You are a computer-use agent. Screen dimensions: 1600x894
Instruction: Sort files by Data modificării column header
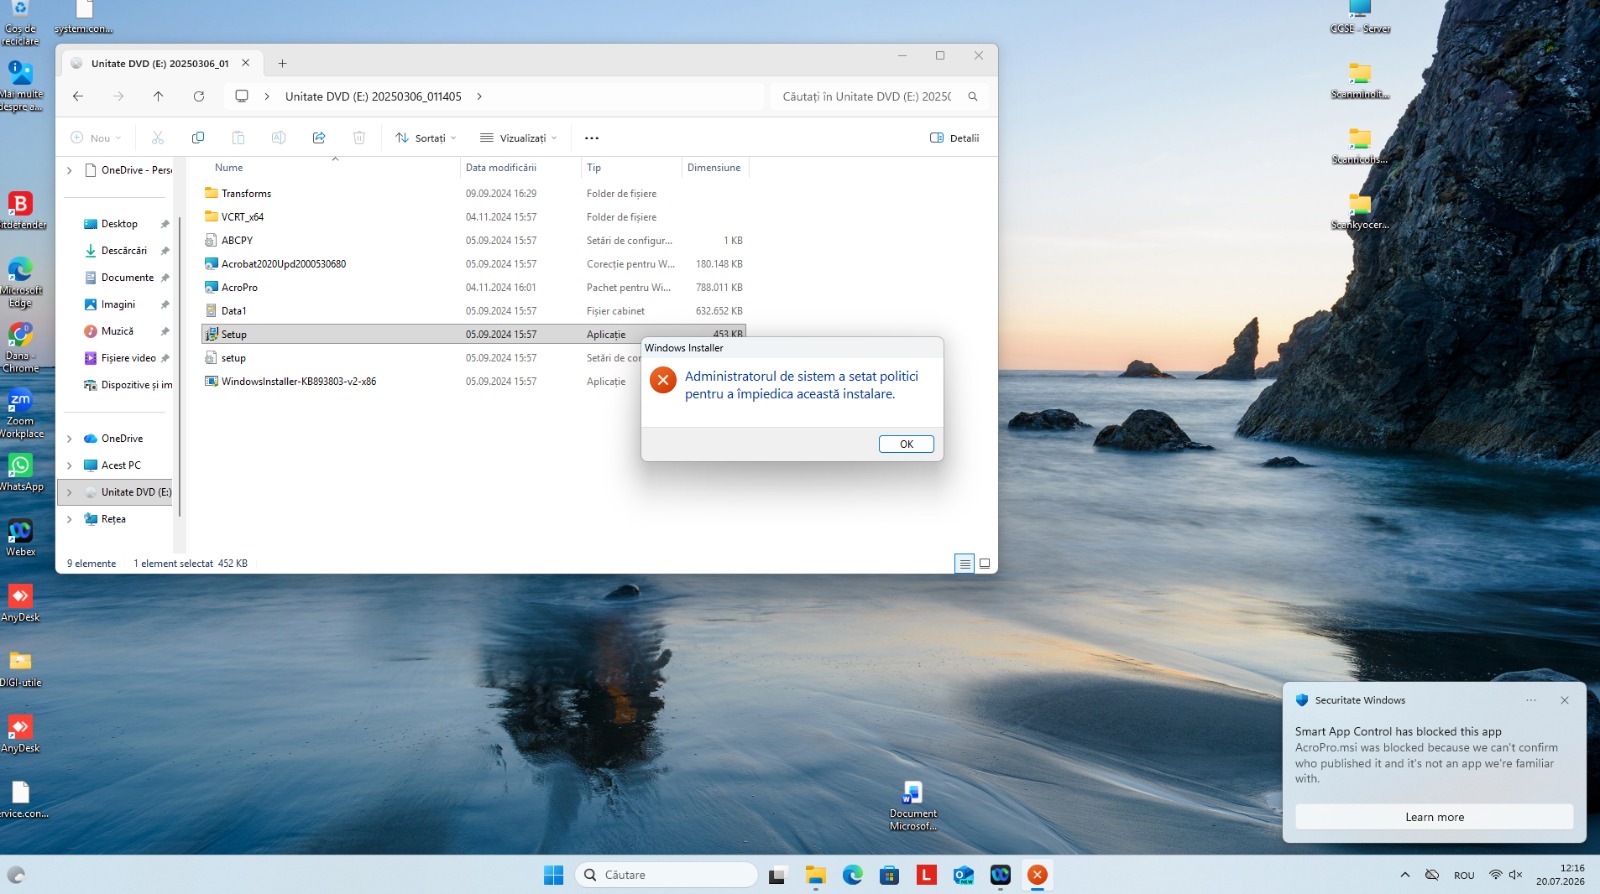point(501,168)
